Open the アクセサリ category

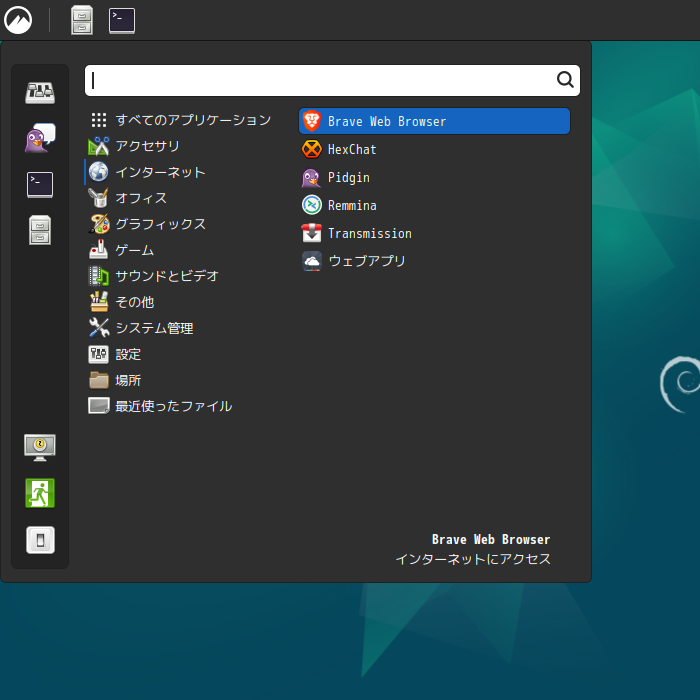click(147, 146)
